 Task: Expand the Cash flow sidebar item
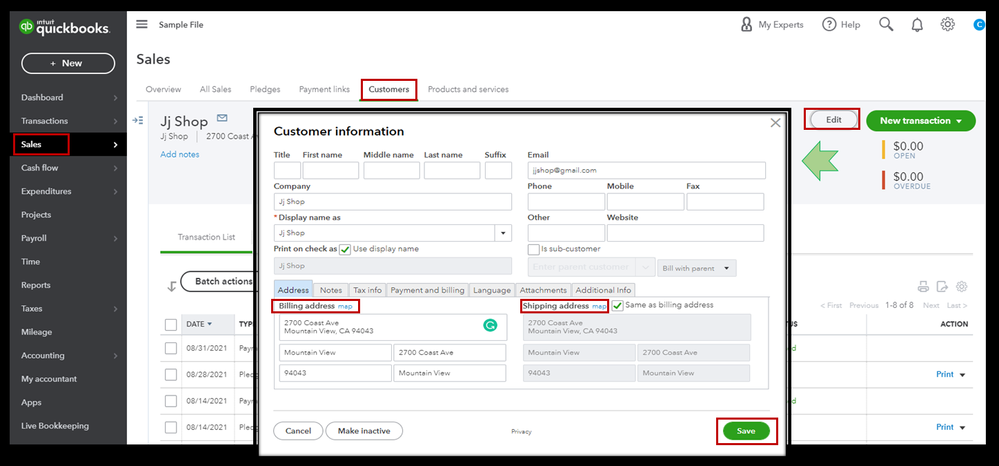pos(69,168)
